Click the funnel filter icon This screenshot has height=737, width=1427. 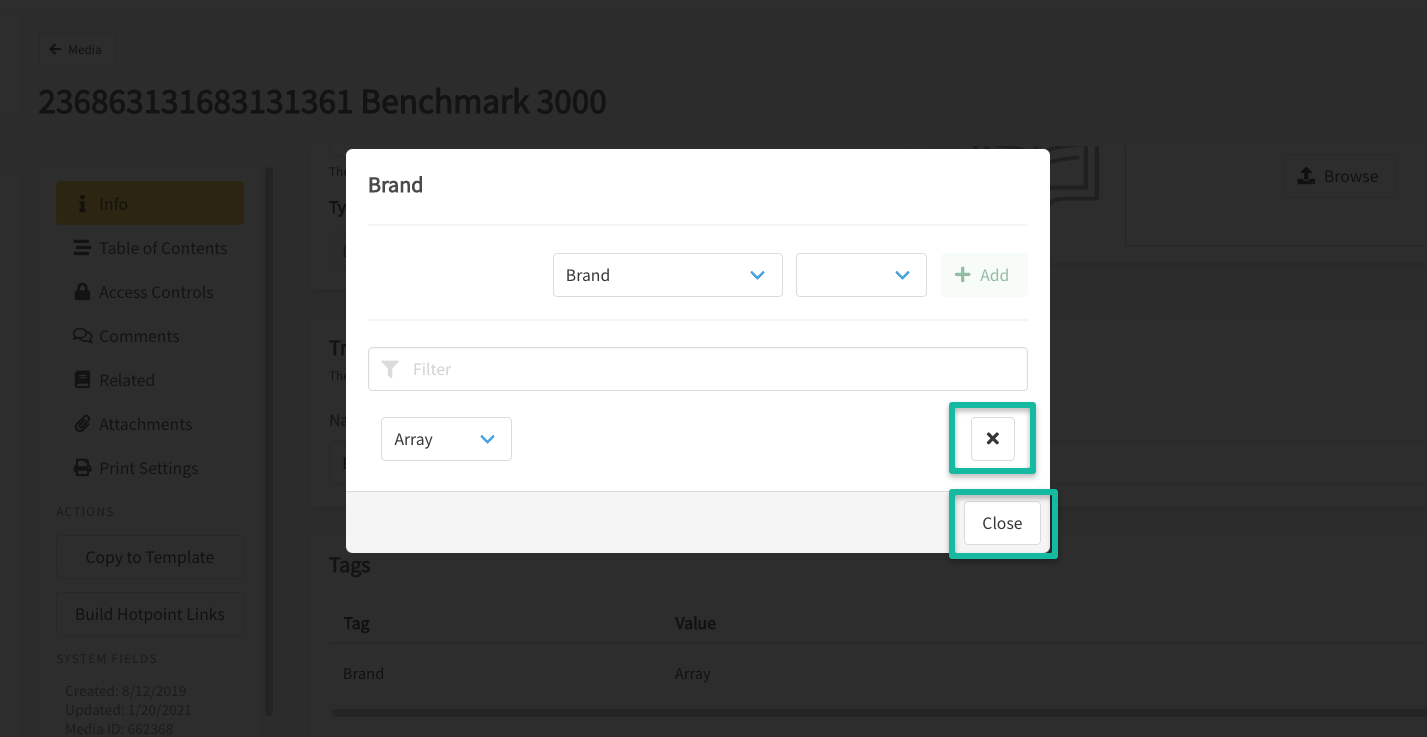(391, 369)
